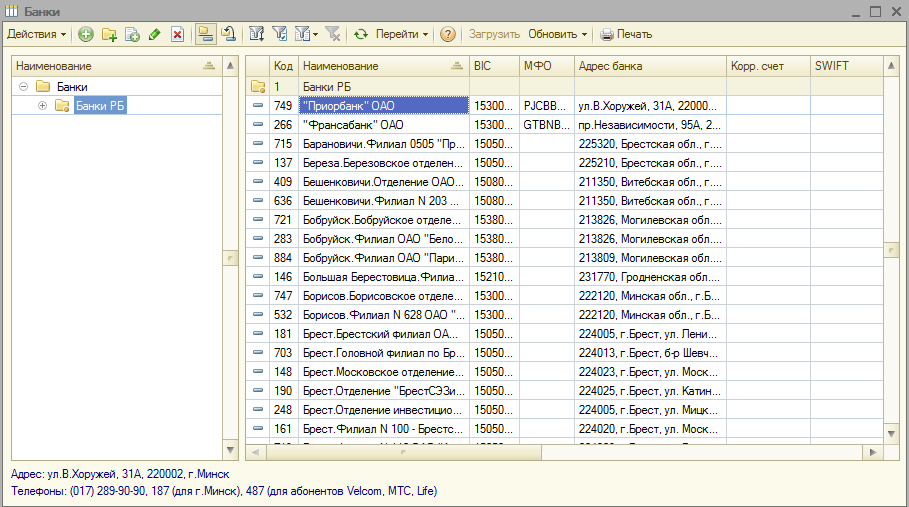
Task: Click the disabled Clear filter icon
Action: click(x=332, y=34)
